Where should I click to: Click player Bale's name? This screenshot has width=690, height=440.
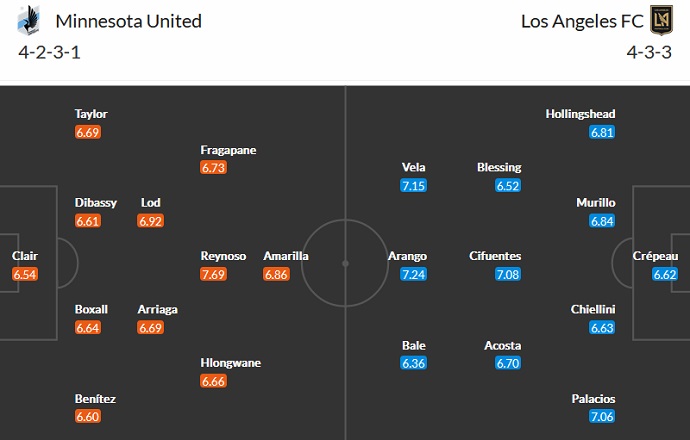pyautogui.click(x=414, y=345)
